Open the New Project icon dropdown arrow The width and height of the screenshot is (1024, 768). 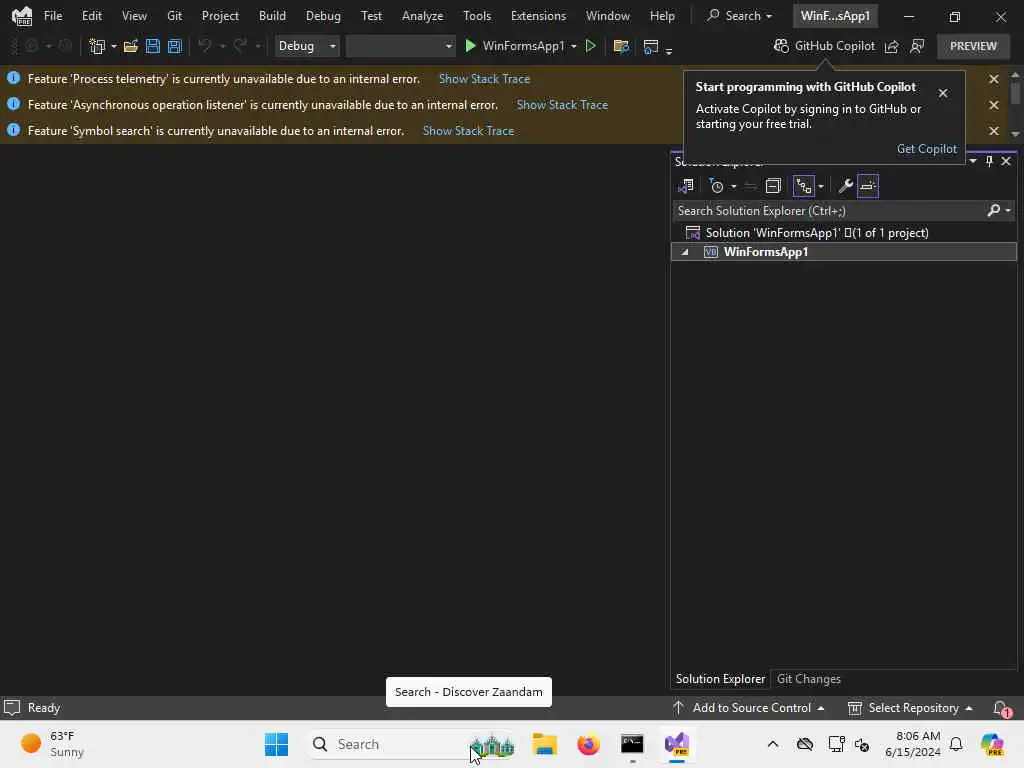114,46
